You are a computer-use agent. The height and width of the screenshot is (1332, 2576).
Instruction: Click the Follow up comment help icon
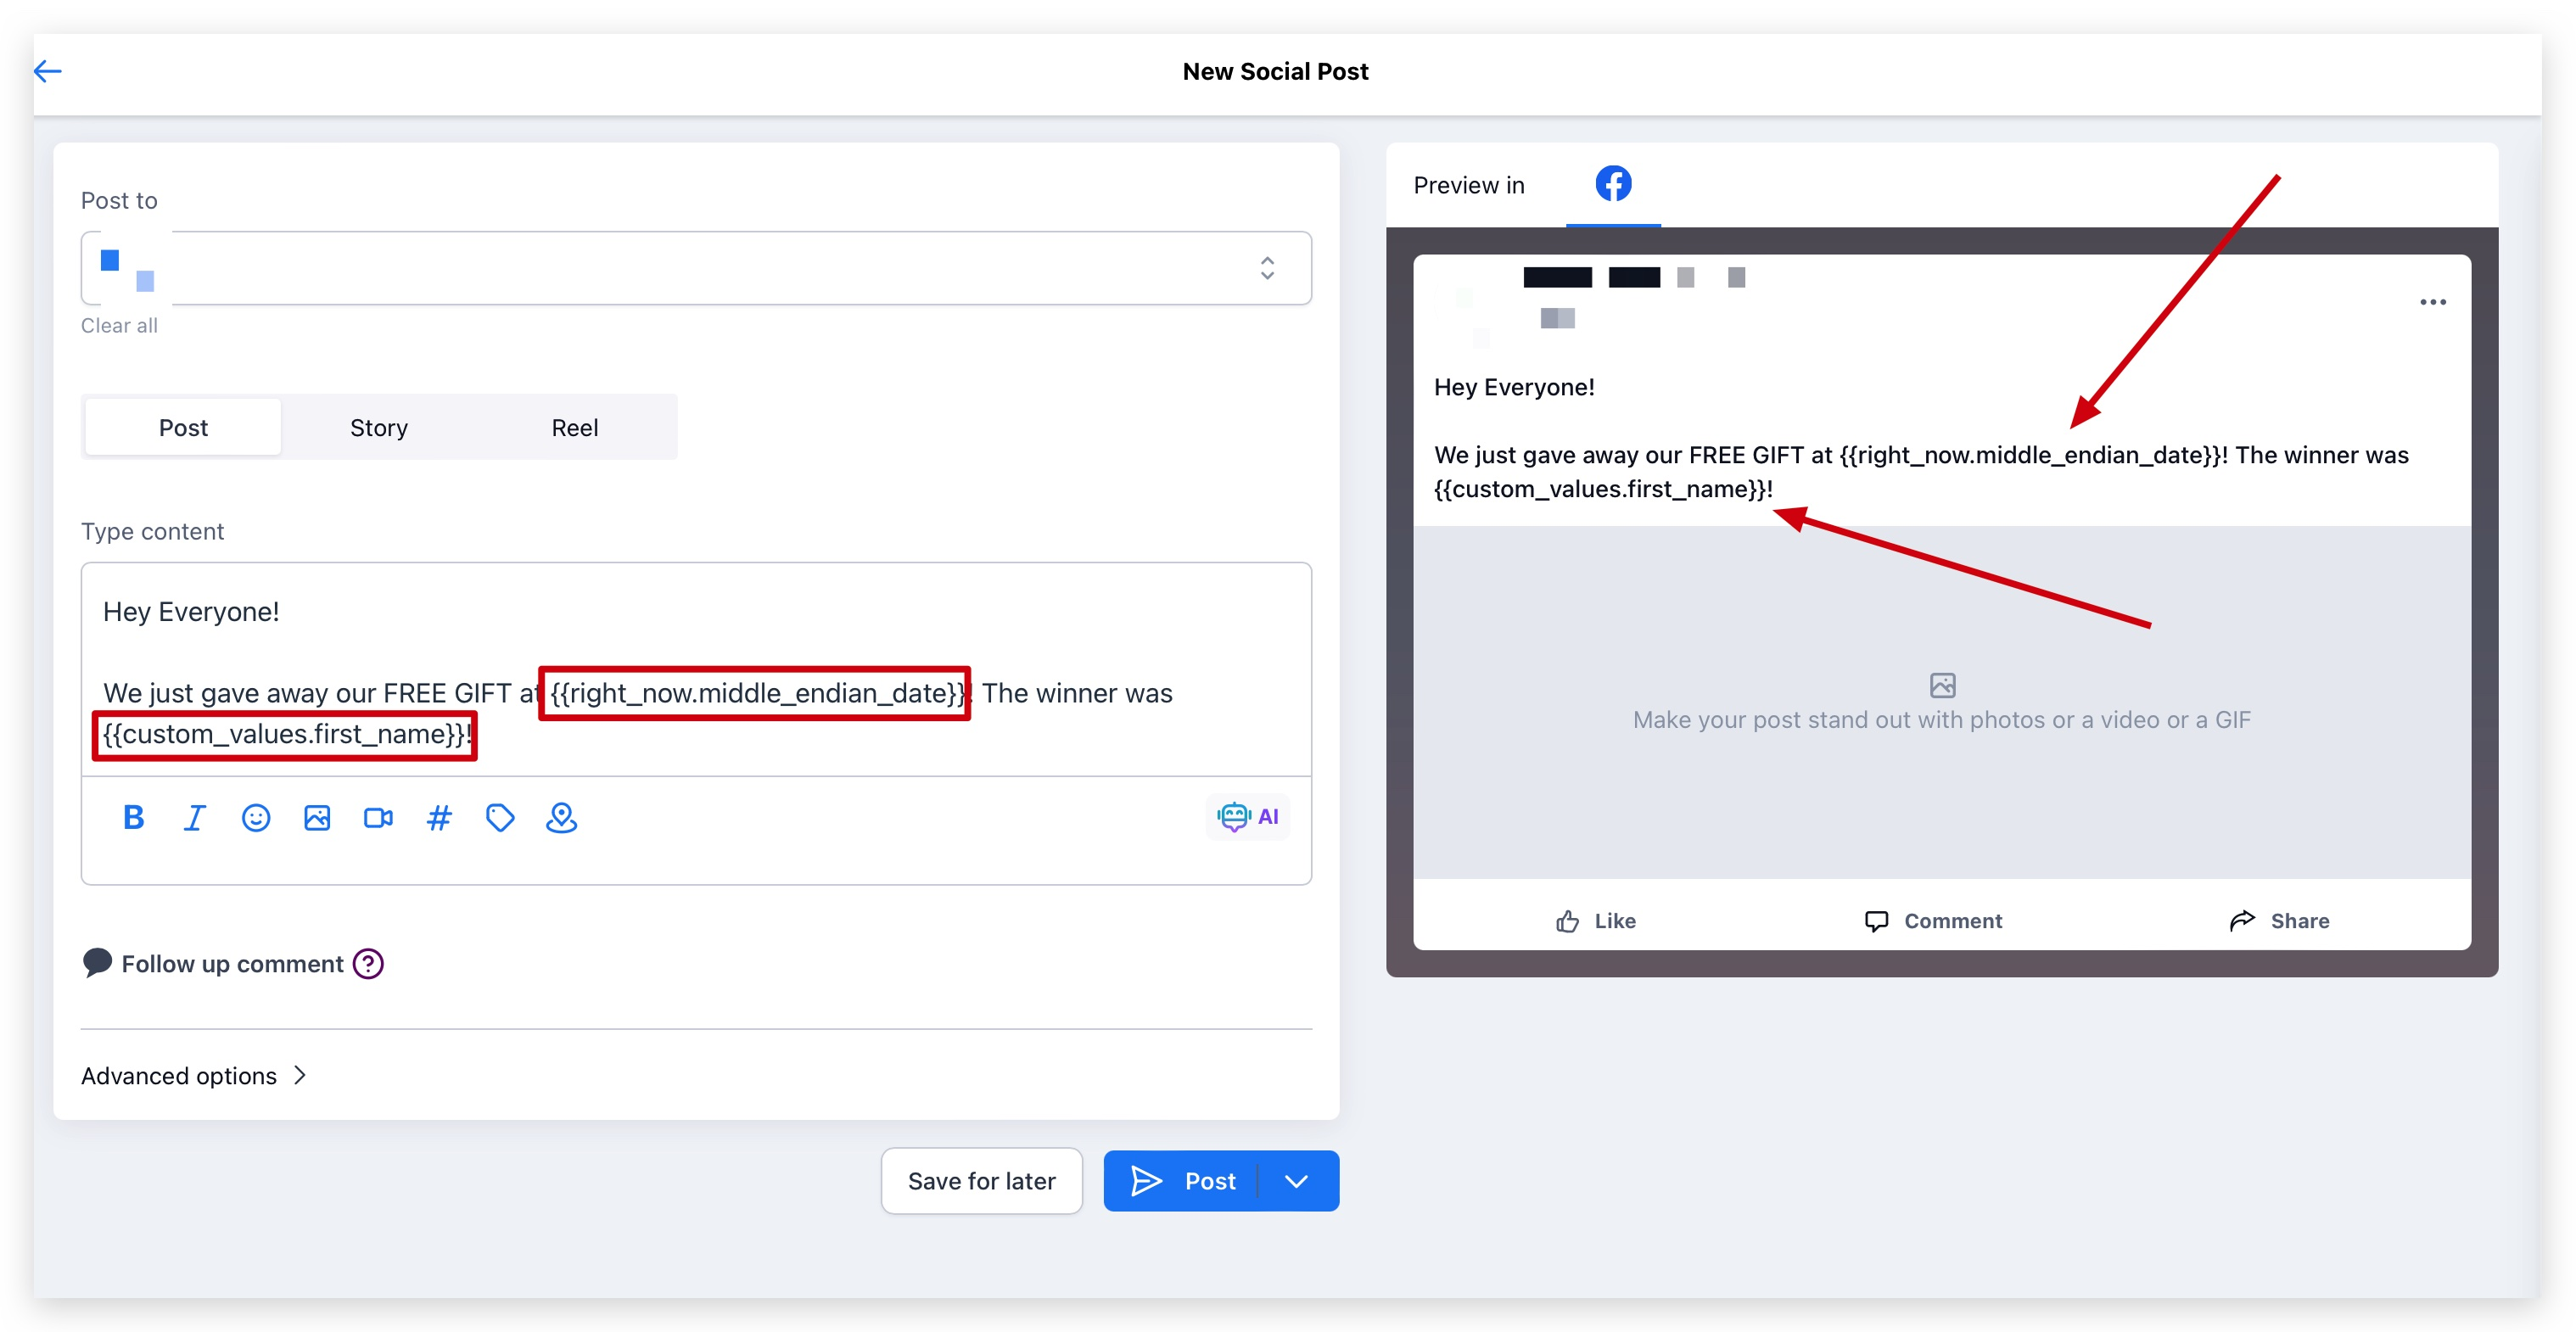pyautogui.click(x=368, y=963)
